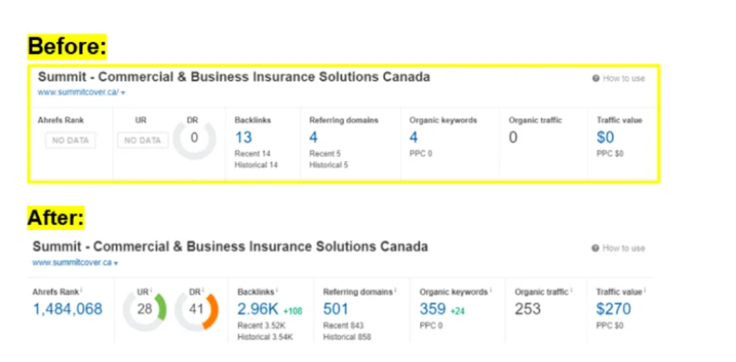Click the help icon beside top How to use
The width and height of the screenshot is (736, 362).
596,78
